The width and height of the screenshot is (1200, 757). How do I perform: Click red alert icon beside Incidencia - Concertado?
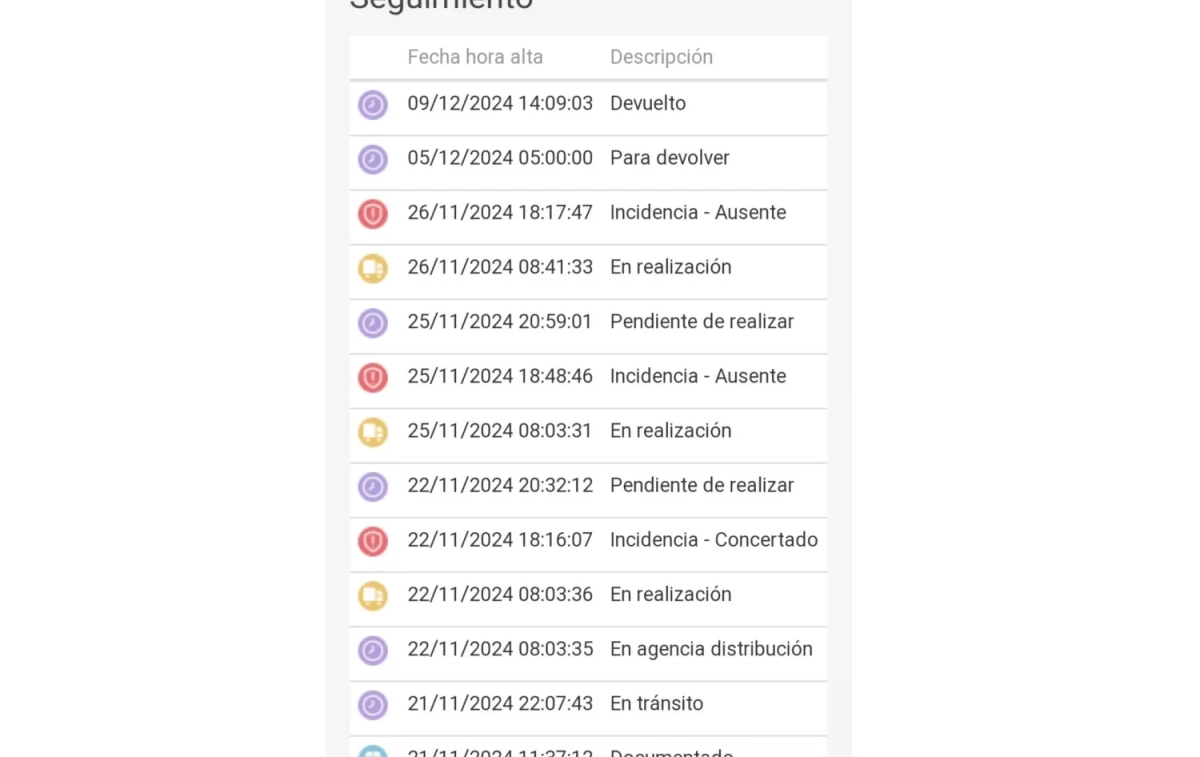point(373,541)
